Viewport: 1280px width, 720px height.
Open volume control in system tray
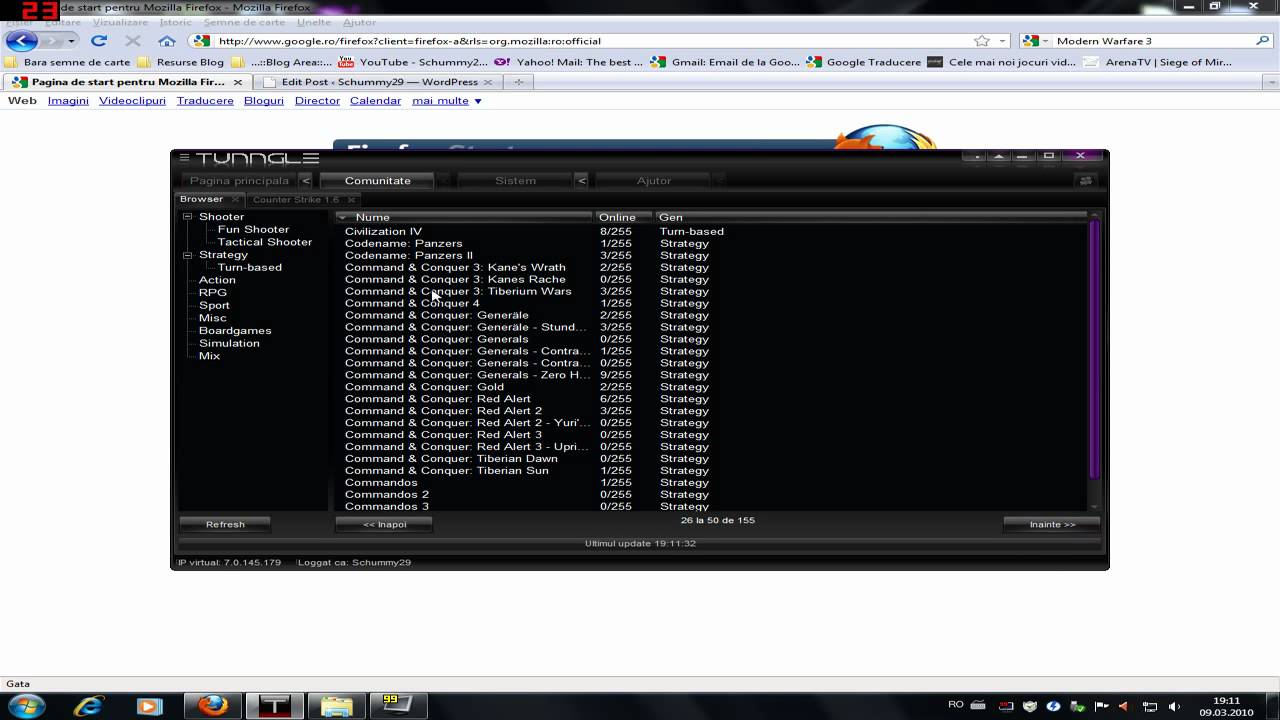(x=1174, y=706)
